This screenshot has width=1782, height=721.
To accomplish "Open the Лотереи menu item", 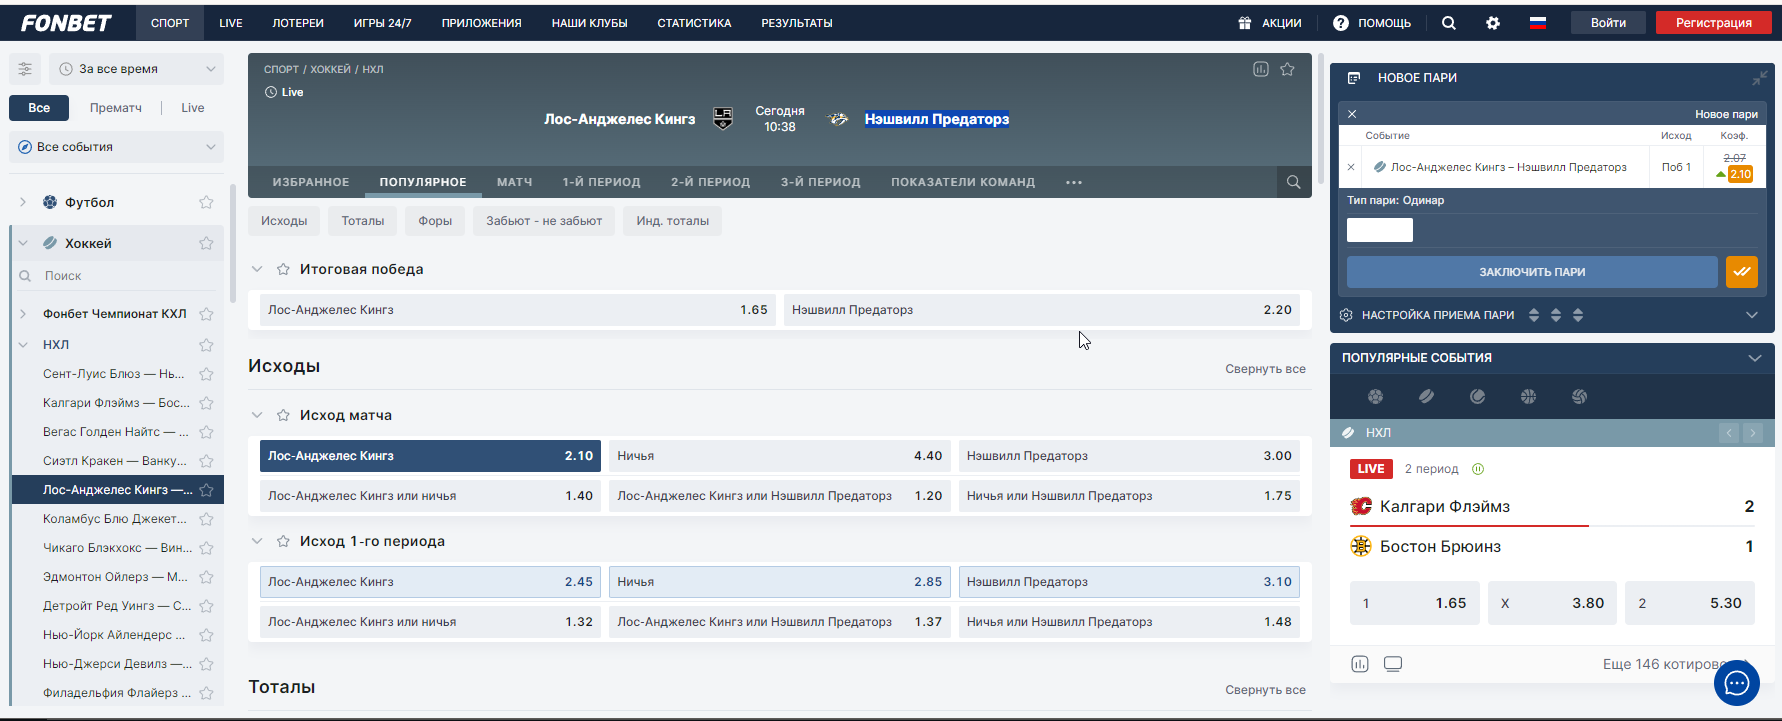I will click(298, 23).
